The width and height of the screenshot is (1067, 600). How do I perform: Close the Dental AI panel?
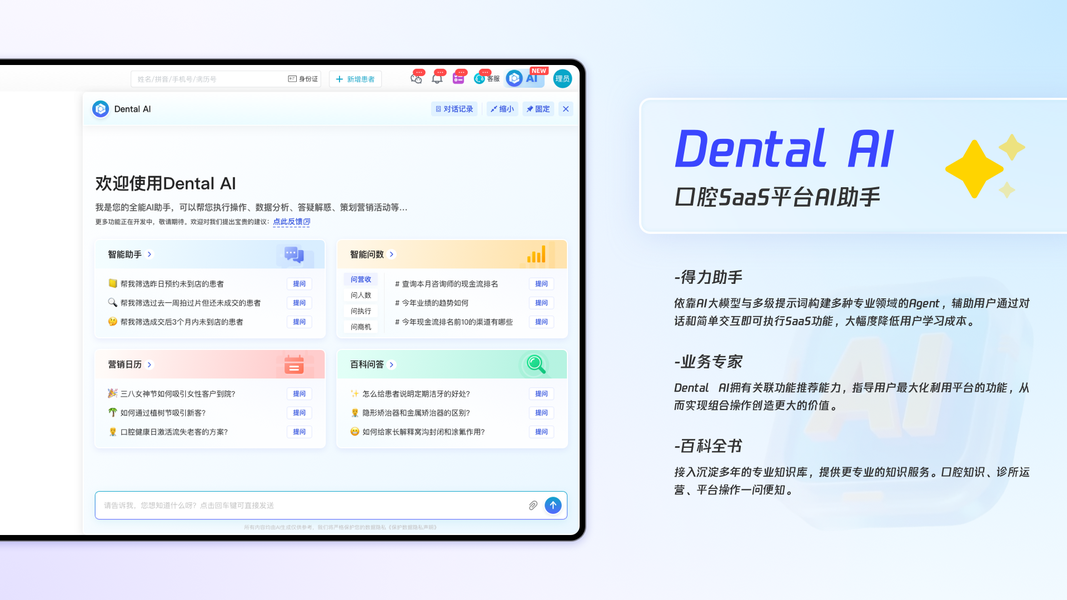565,109
